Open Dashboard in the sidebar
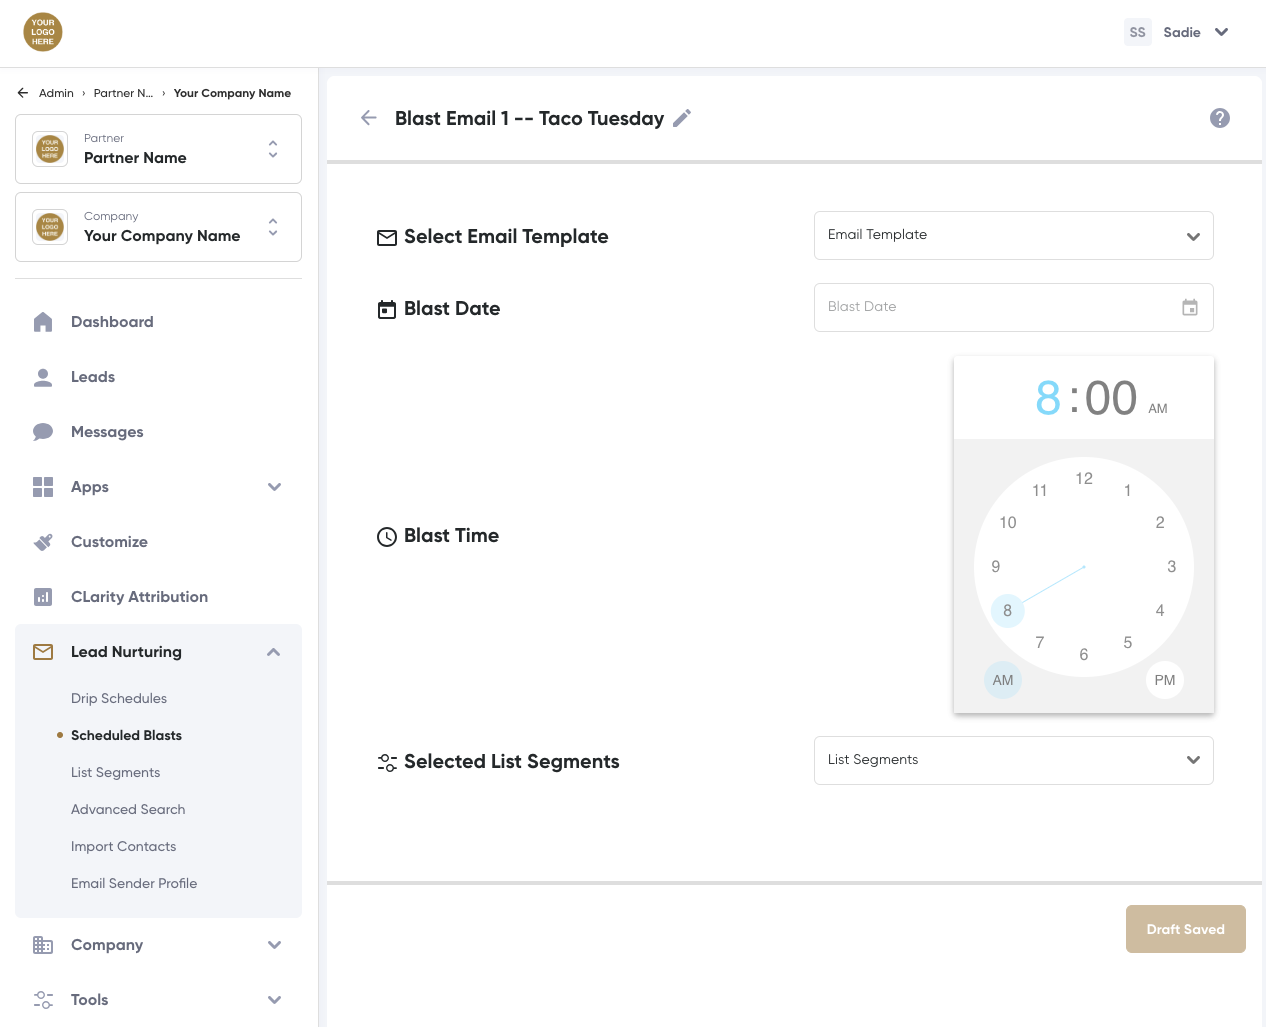1266x1027 pixels. (112, 322)
